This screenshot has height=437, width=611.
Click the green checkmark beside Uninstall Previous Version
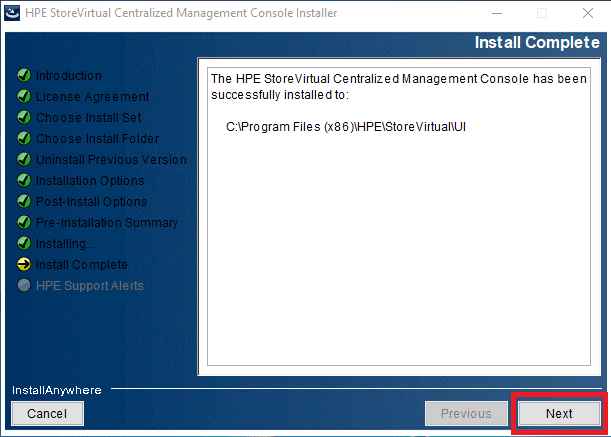[x=24, y=159]
